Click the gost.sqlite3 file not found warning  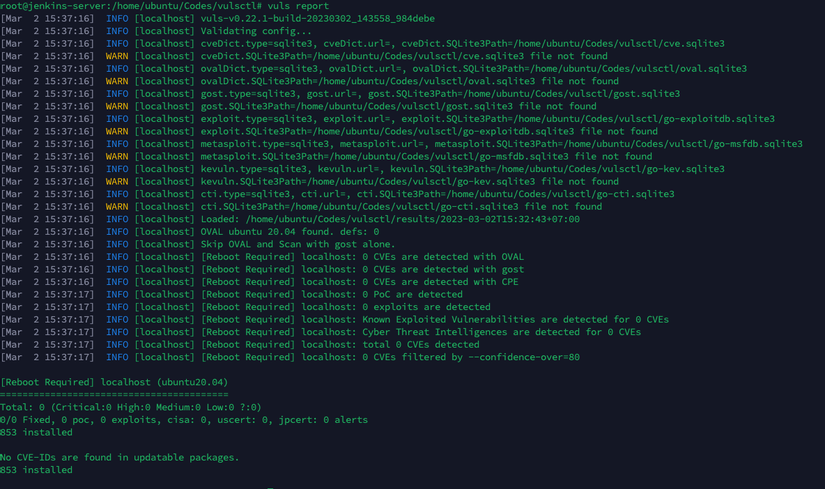tap(398, 106)
